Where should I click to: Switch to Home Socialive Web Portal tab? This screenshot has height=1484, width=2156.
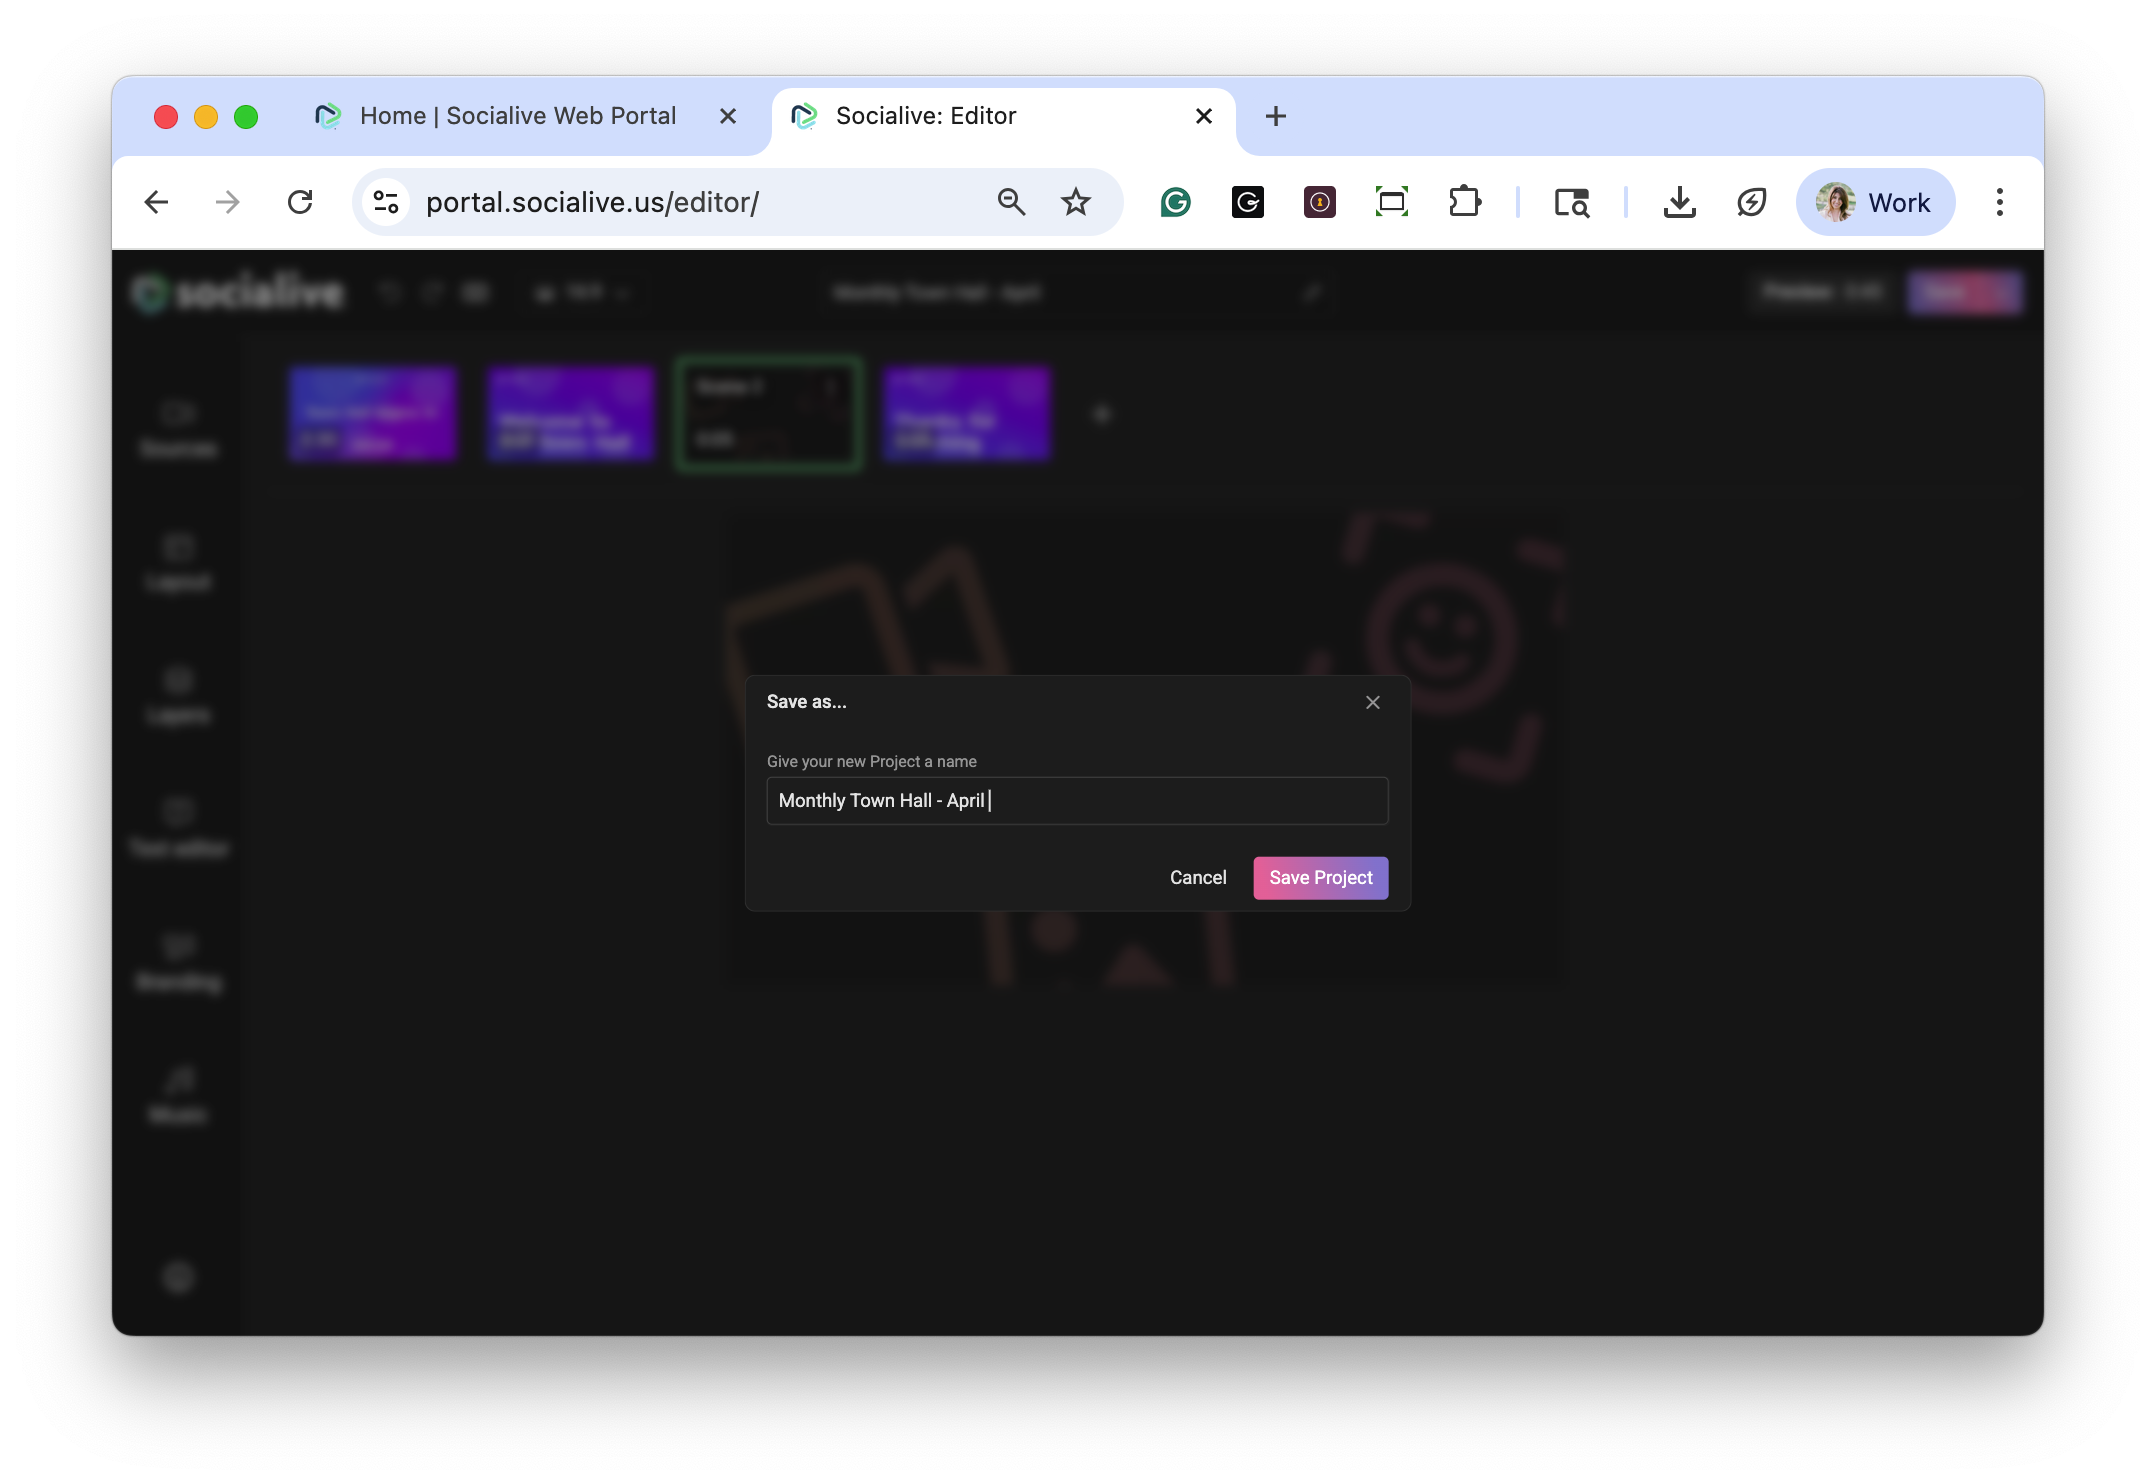[x=517, y=116]
